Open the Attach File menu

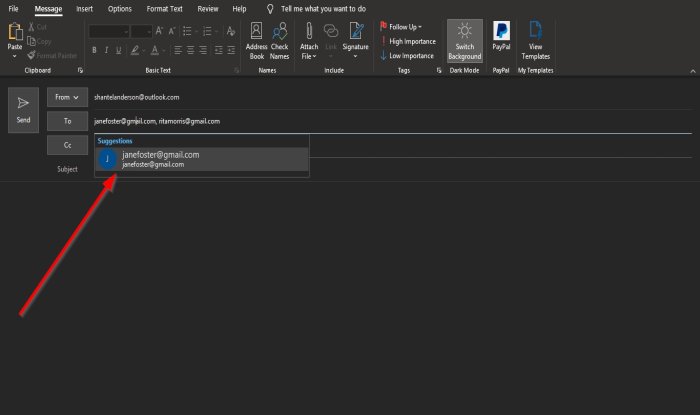coord(309,41)
